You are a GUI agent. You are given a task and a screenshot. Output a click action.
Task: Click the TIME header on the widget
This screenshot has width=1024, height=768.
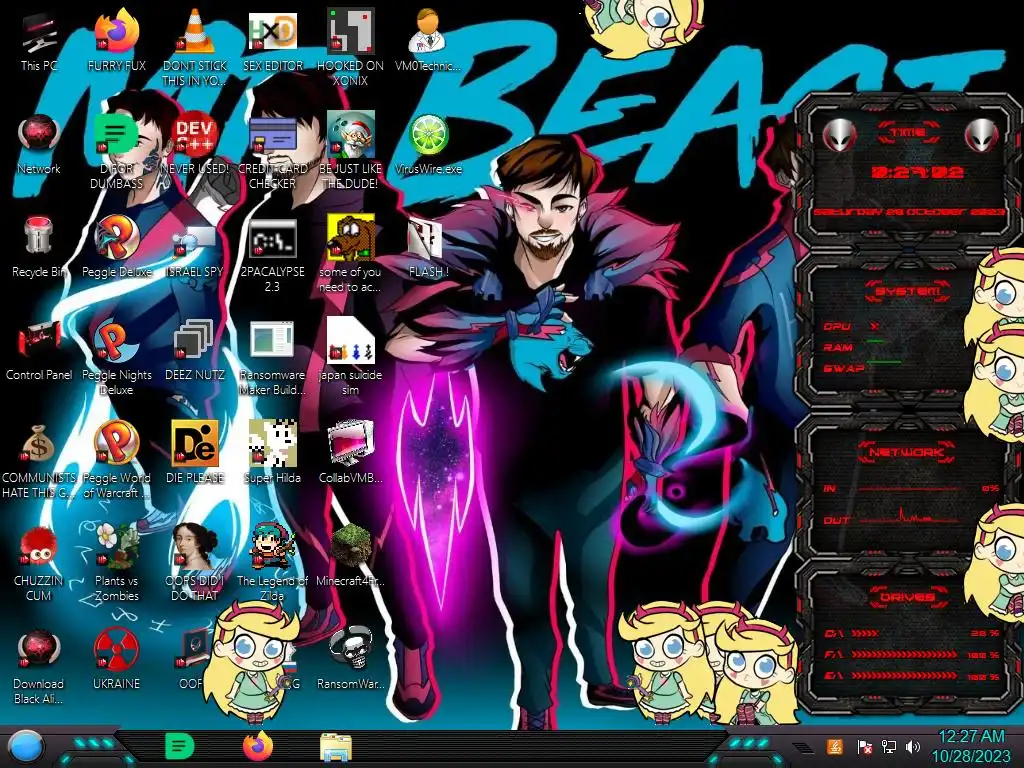tap(908, 133)
